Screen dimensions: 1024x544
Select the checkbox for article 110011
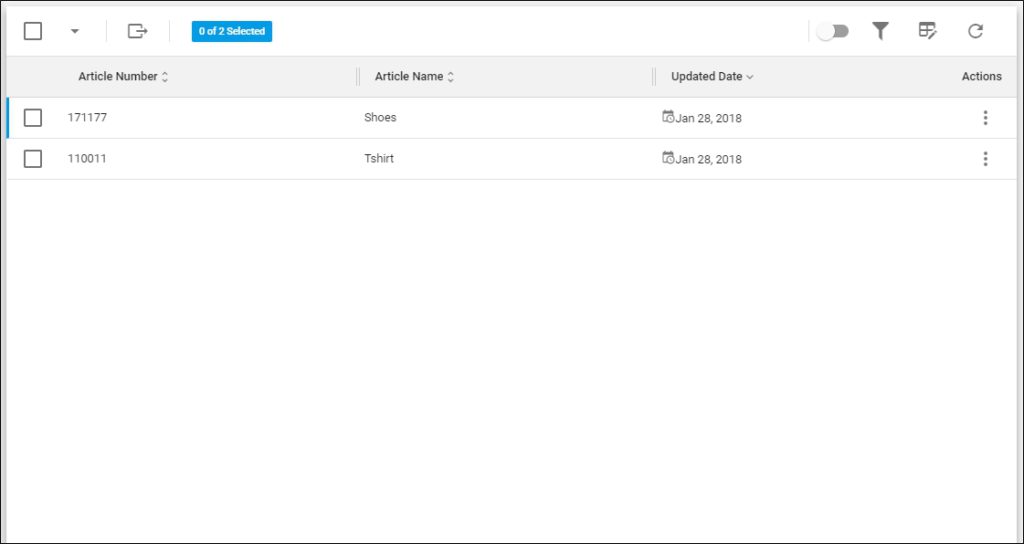(33, 159)
